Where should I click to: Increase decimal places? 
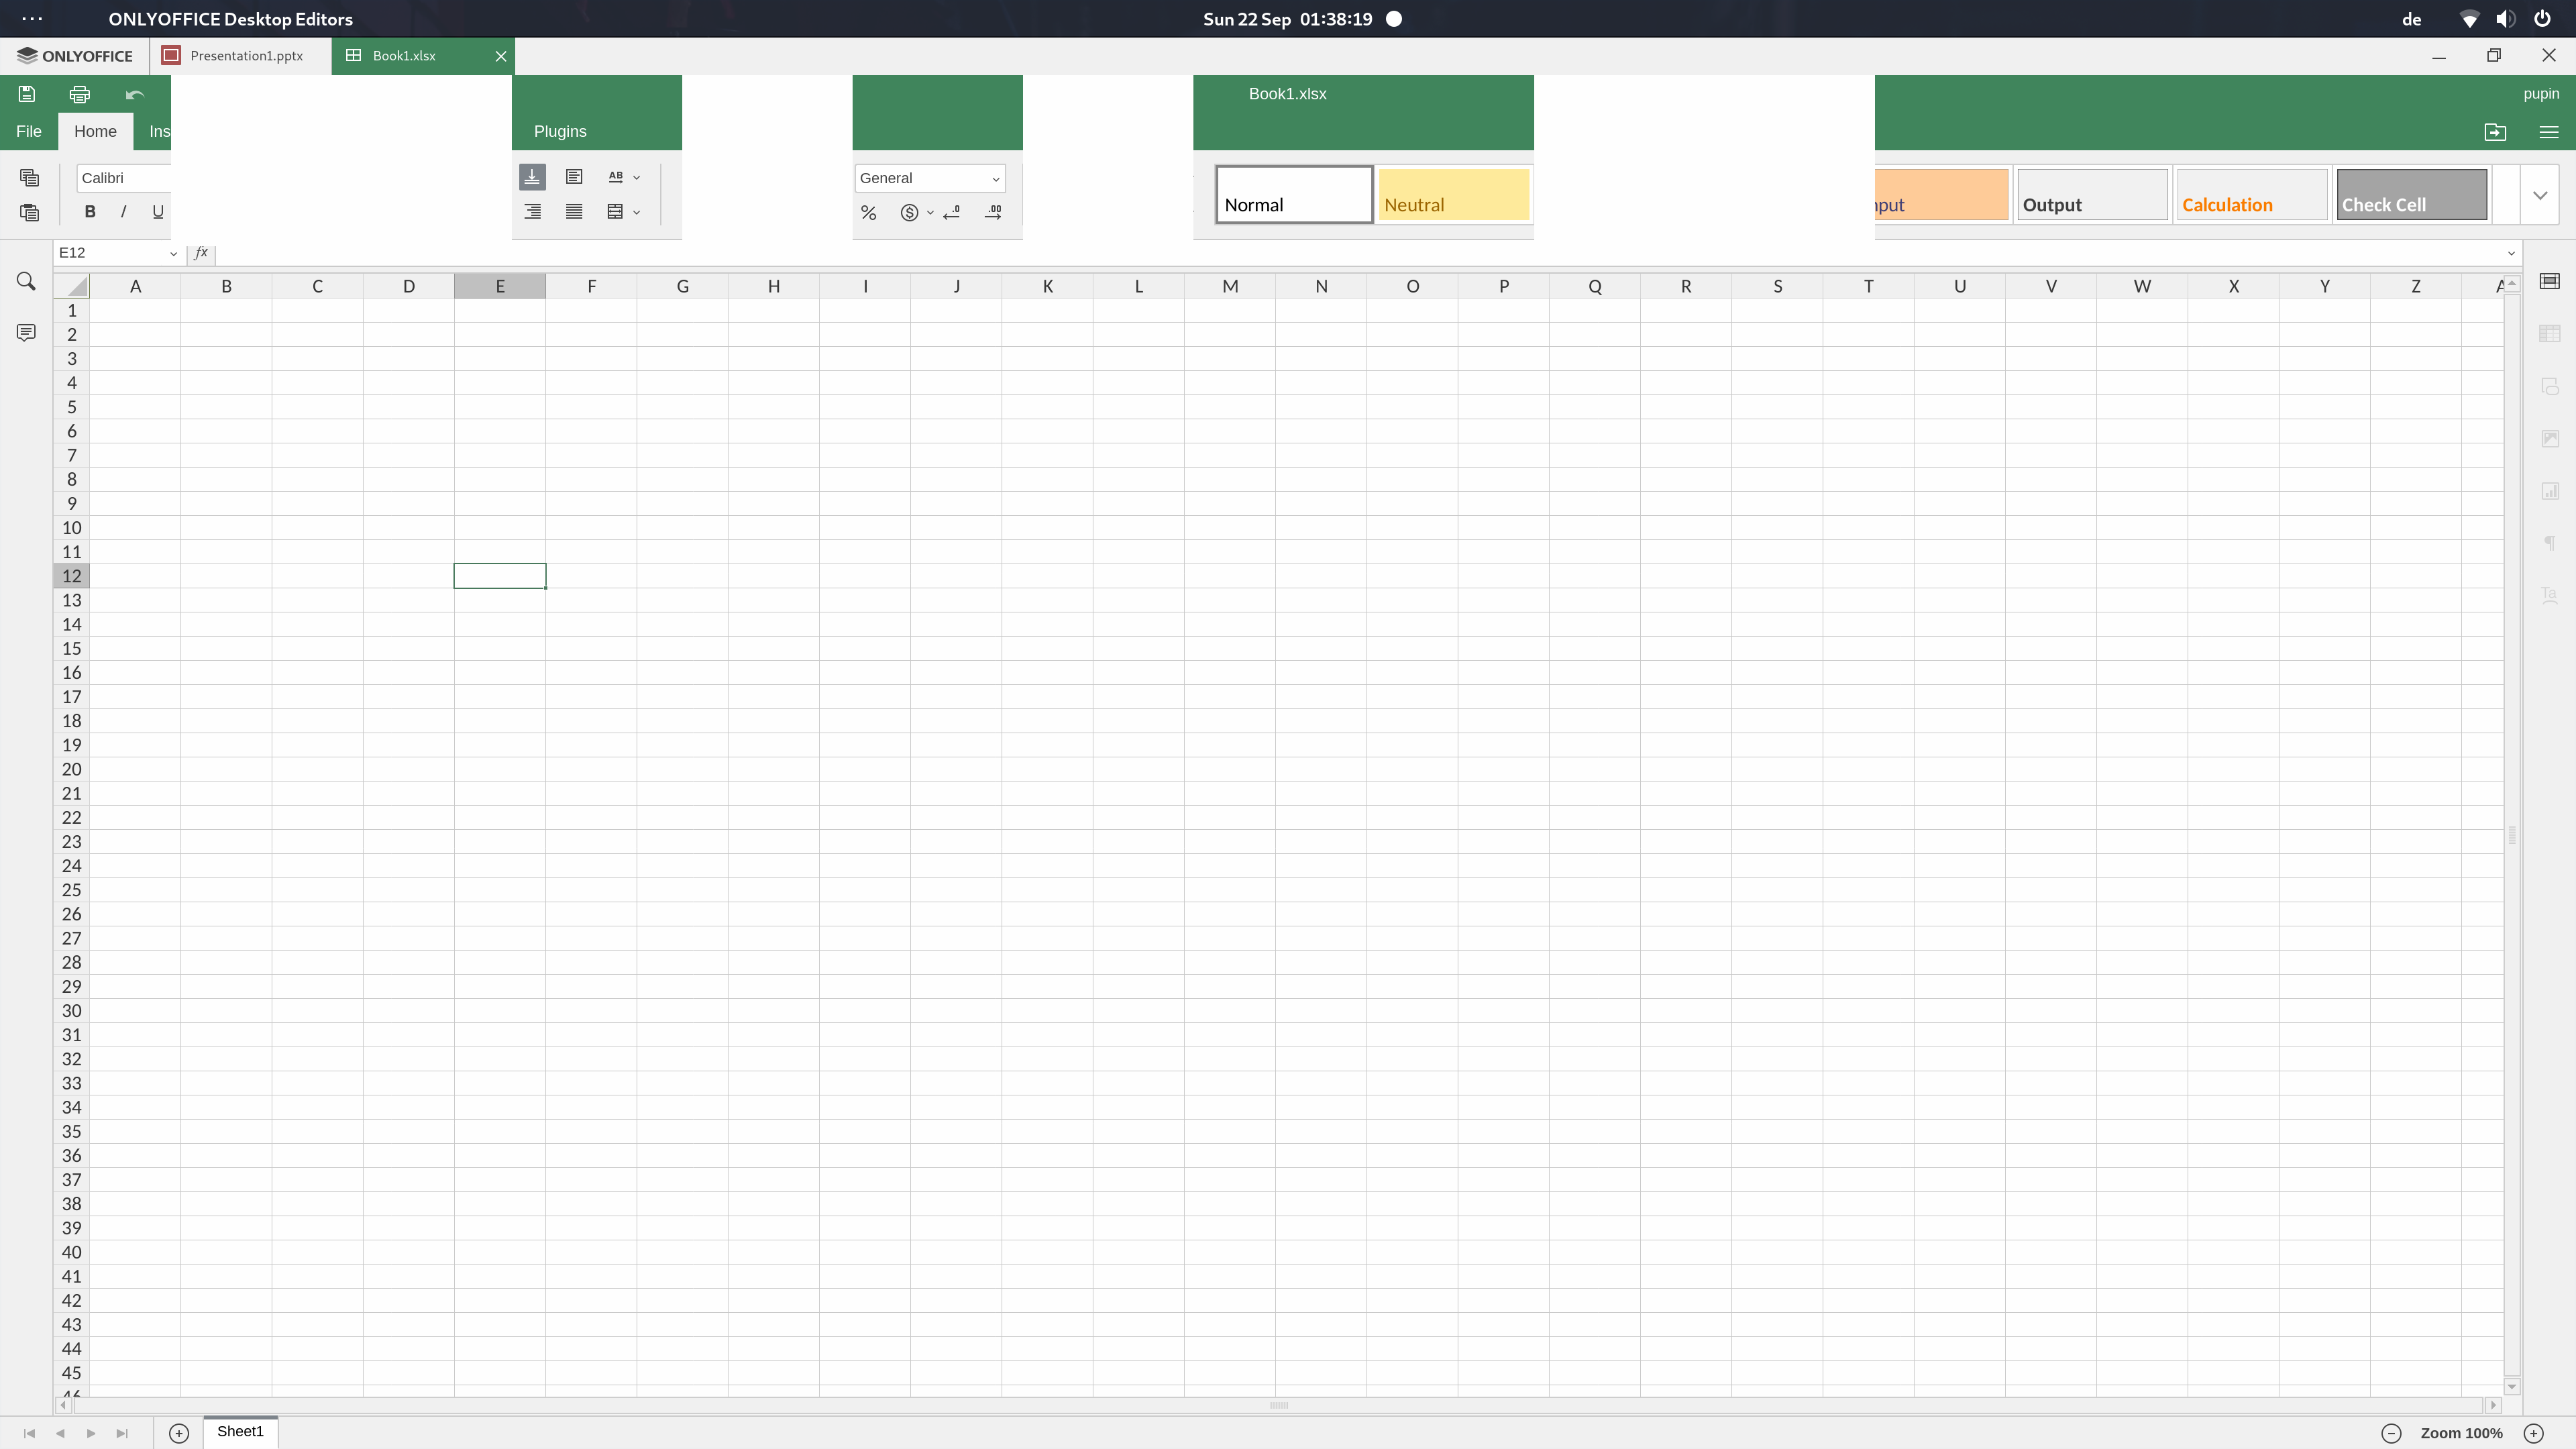pos(993,212)
